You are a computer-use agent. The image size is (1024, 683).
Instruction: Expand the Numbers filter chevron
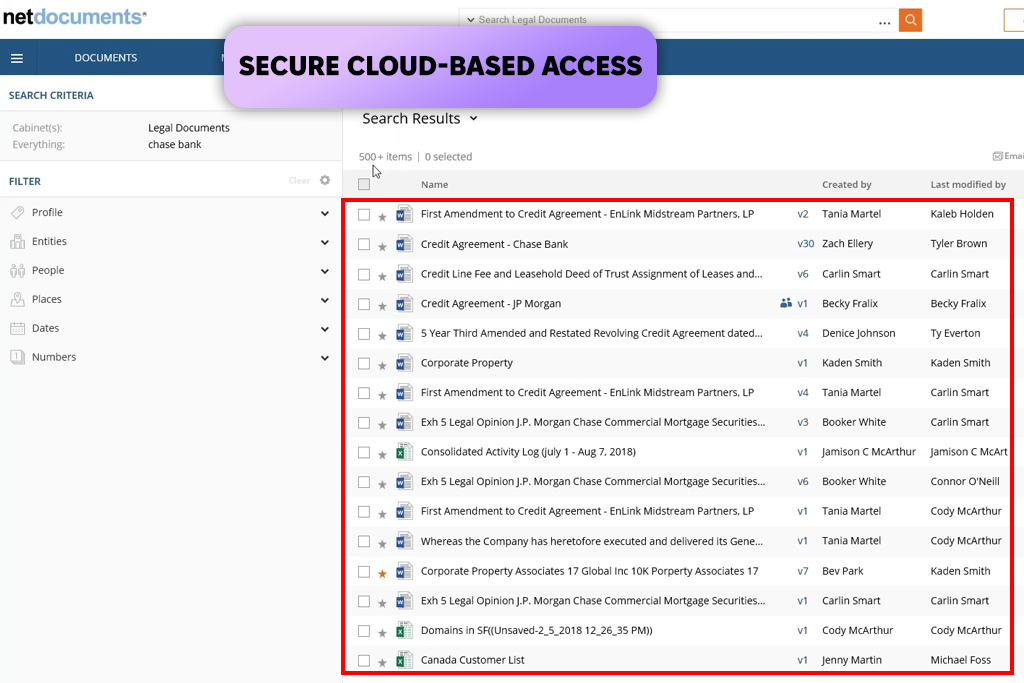[325, 358]
